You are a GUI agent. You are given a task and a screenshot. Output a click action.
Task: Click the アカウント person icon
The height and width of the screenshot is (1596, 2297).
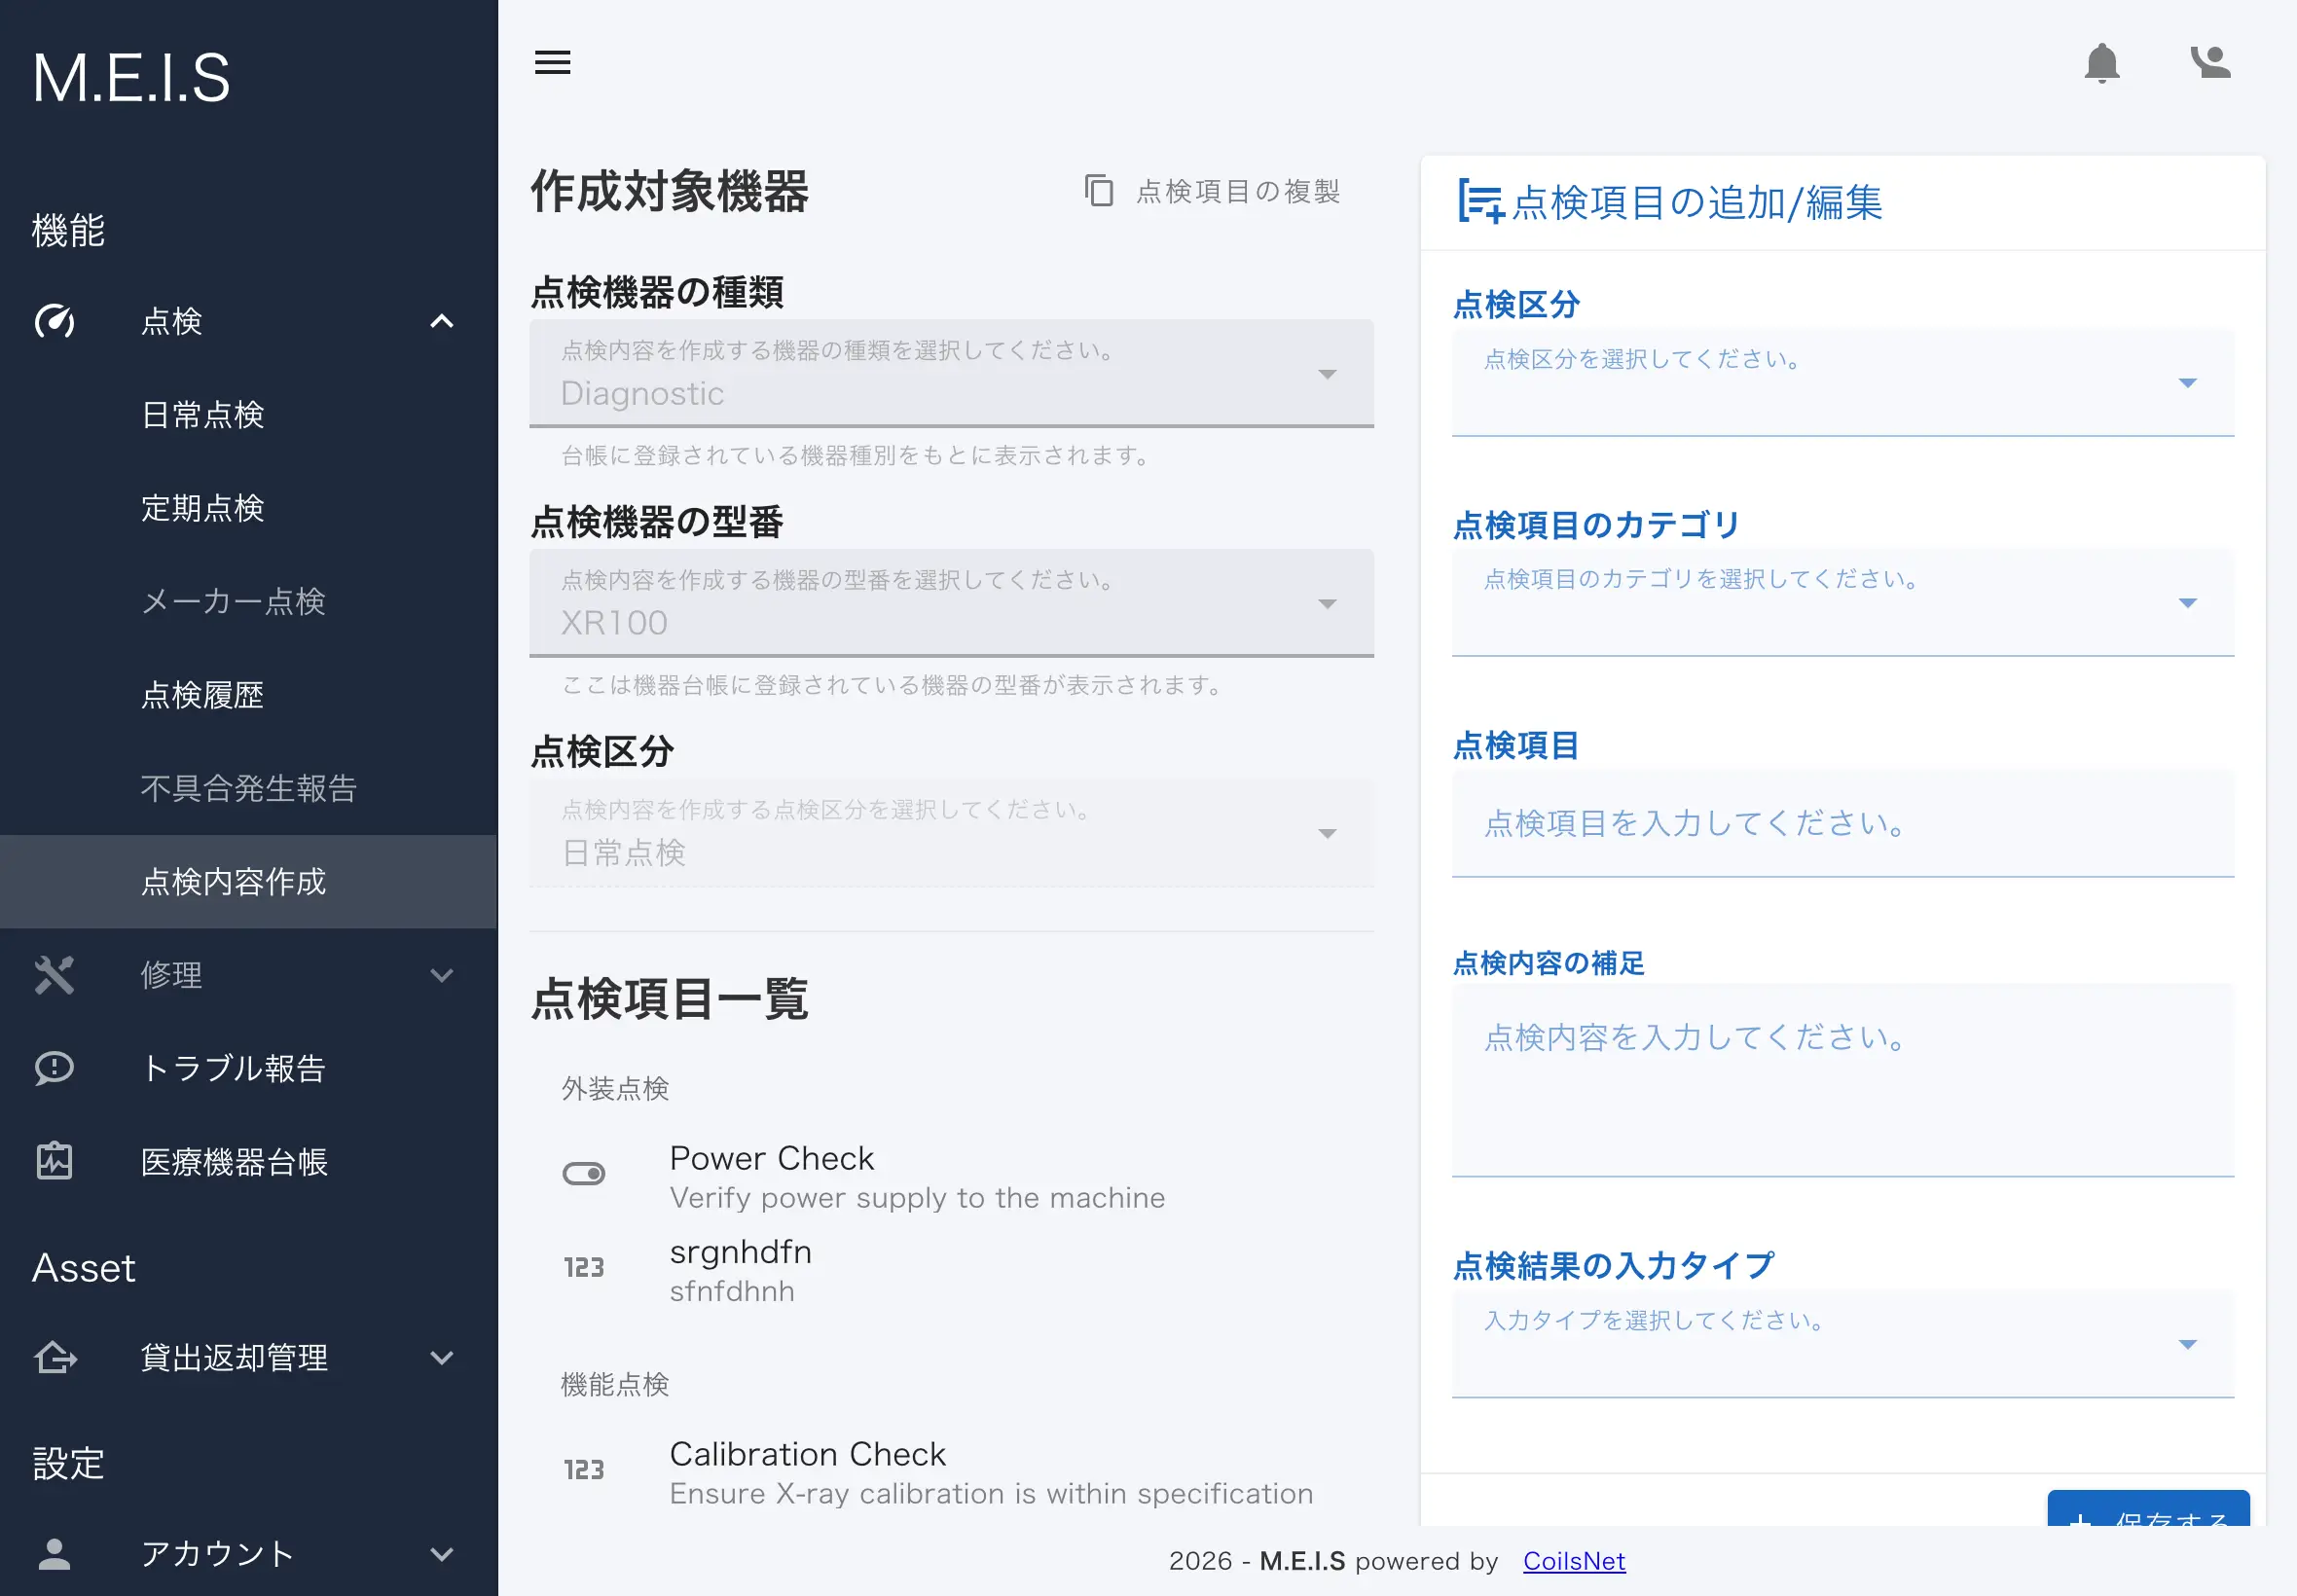click(54, 1553)
